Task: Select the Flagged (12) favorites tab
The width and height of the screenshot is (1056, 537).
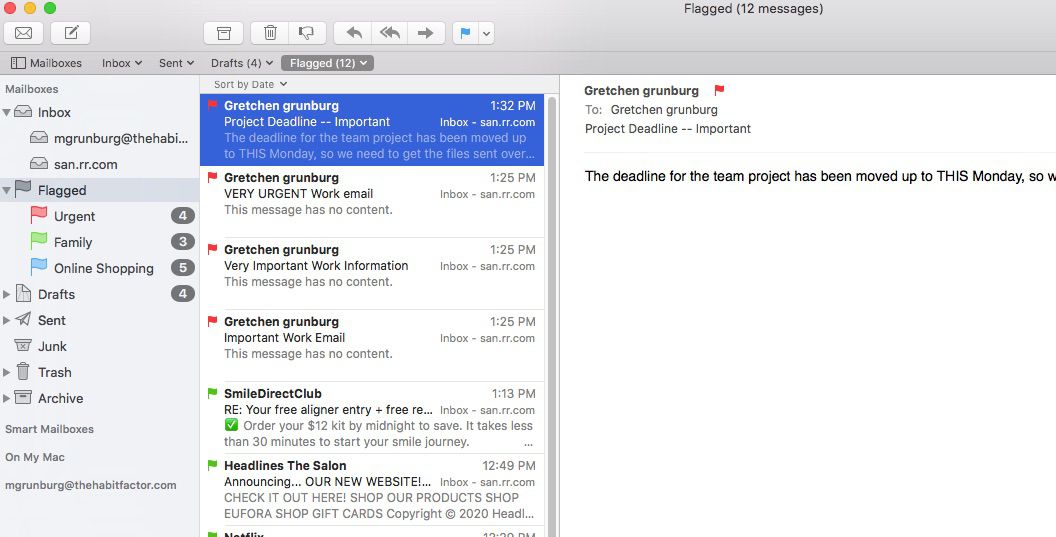Action: pos(327,63)
